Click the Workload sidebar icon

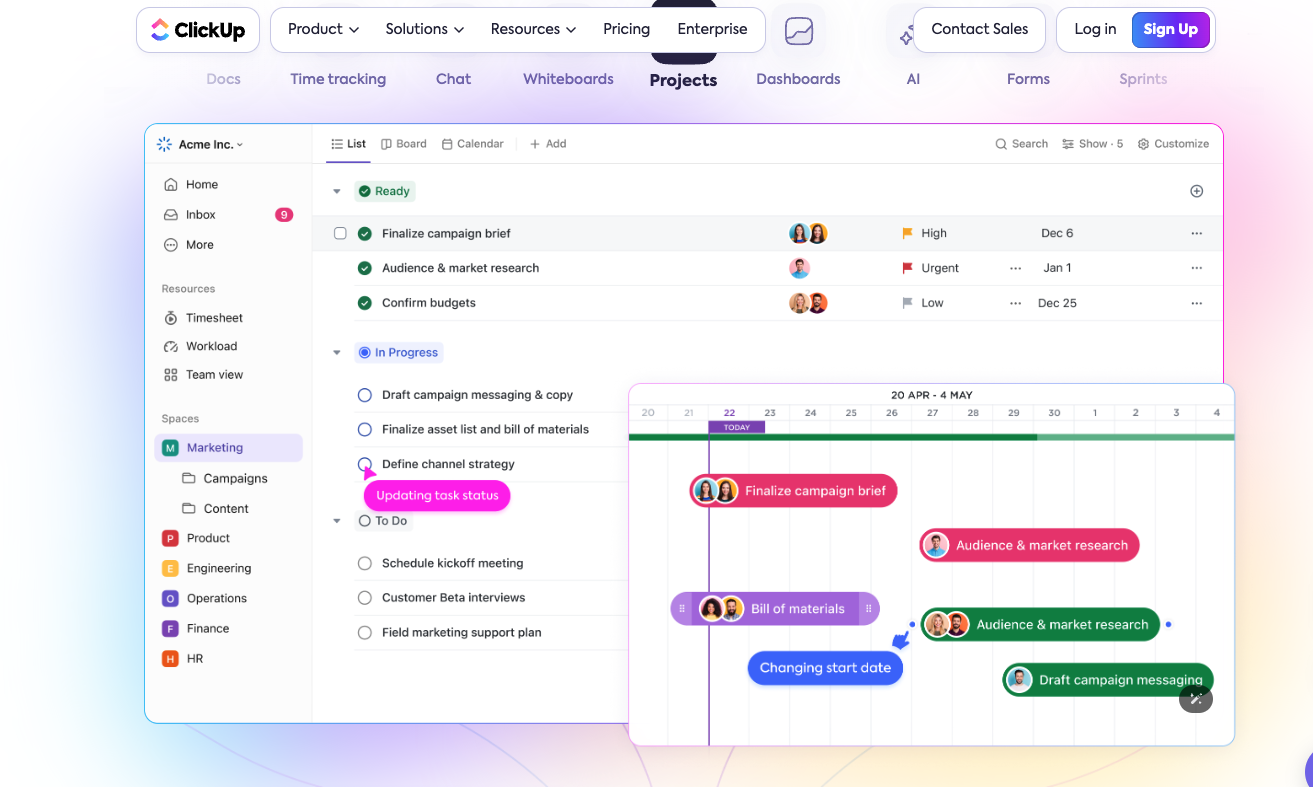coord(171,346)
